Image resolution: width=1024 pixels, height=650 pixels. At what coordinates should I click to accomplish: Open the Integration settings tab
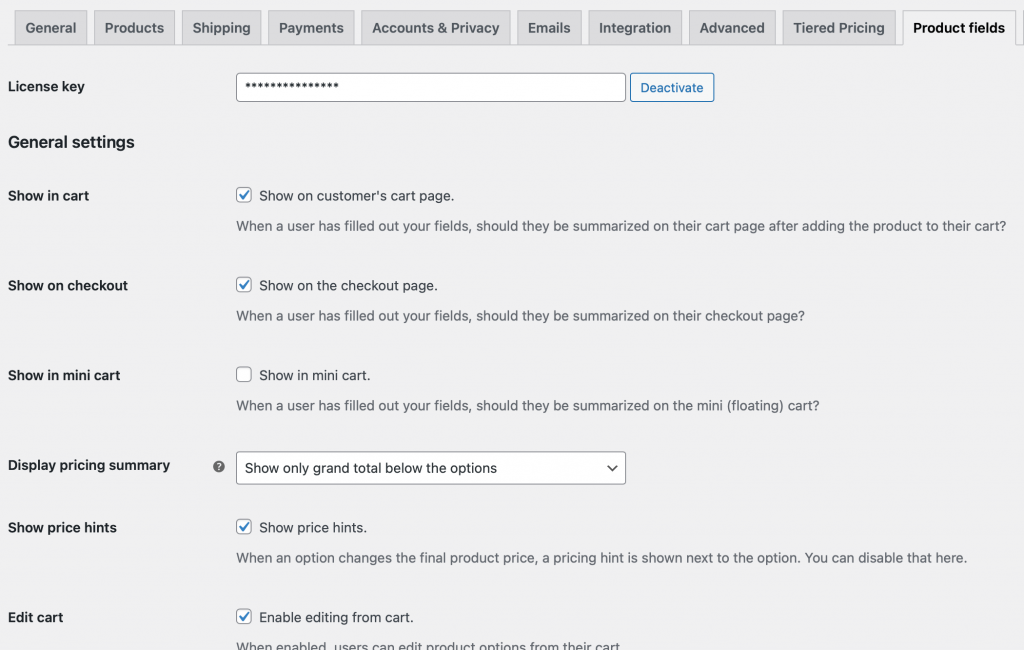(634, 27)
